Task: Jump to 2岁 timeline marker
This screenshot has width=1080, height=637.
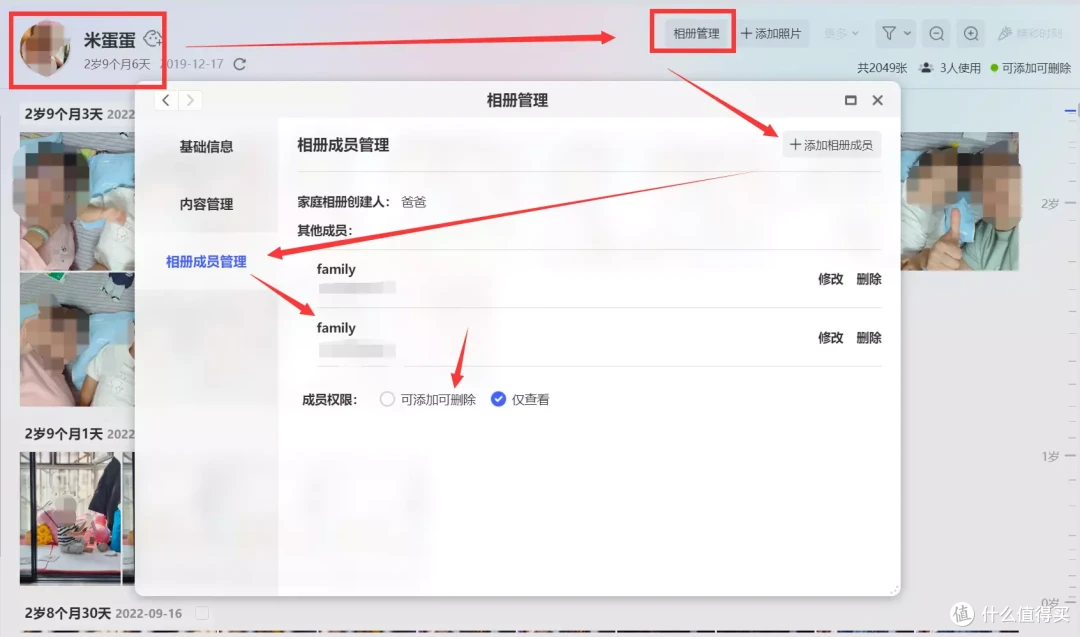Action: click(x=1050, y=203)
